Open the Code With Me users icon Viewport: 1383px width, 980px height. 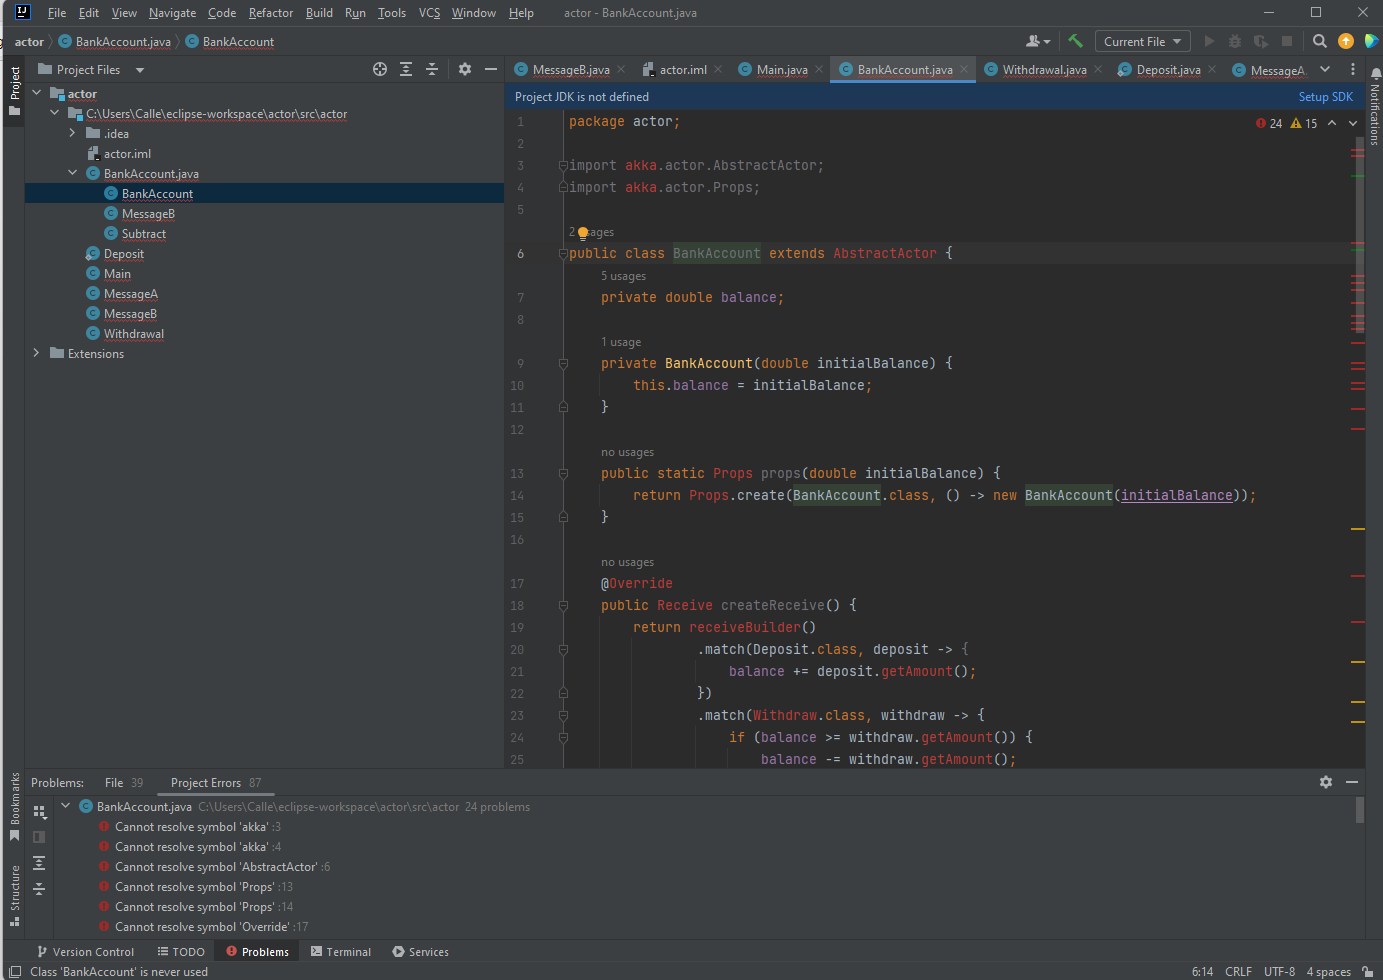(1037, 41)
